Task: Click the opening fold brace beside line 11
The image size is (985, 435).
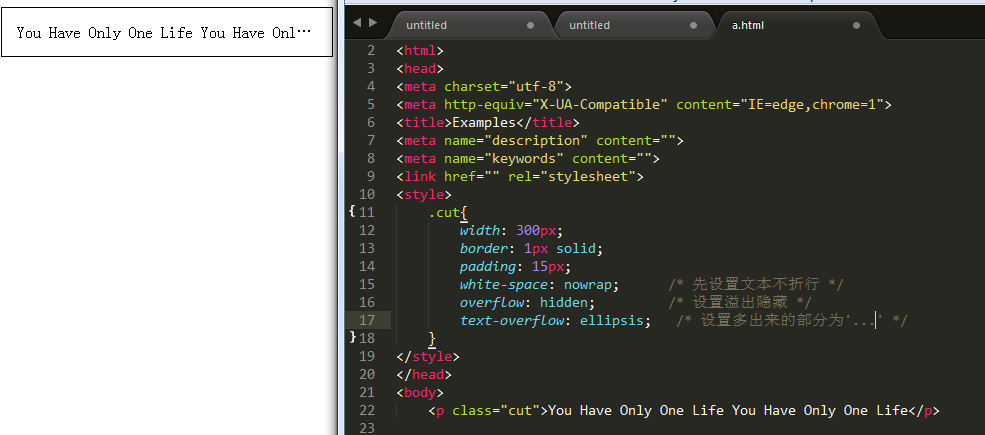Action: (x=352, y=211)
